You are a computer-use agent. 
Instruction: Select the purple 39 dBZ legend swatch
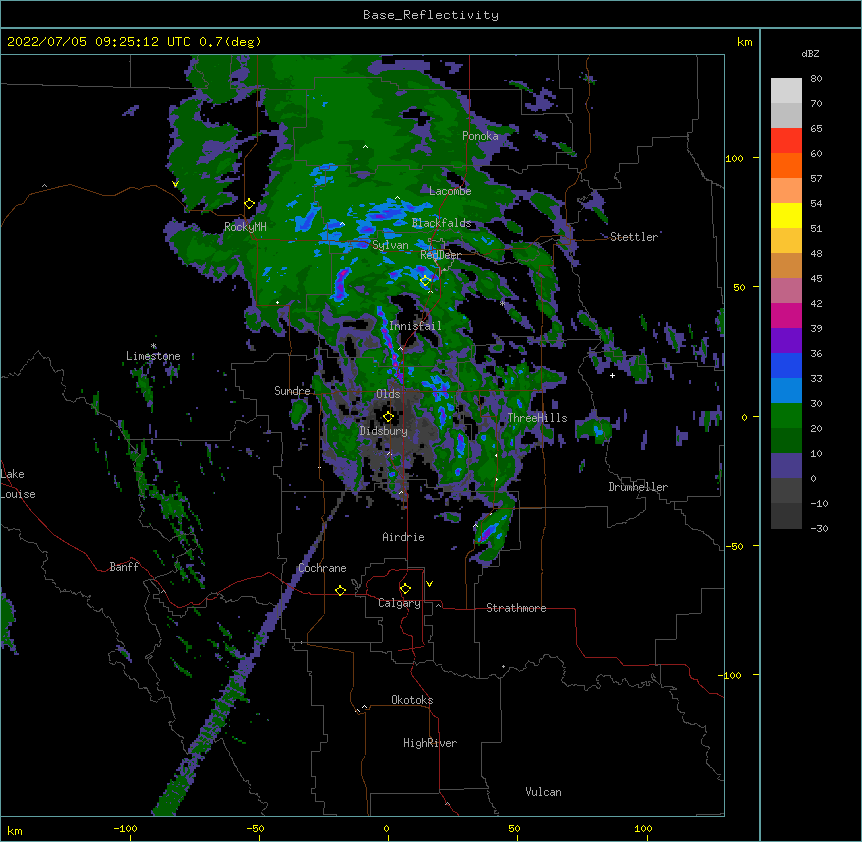tap(786, 340)
